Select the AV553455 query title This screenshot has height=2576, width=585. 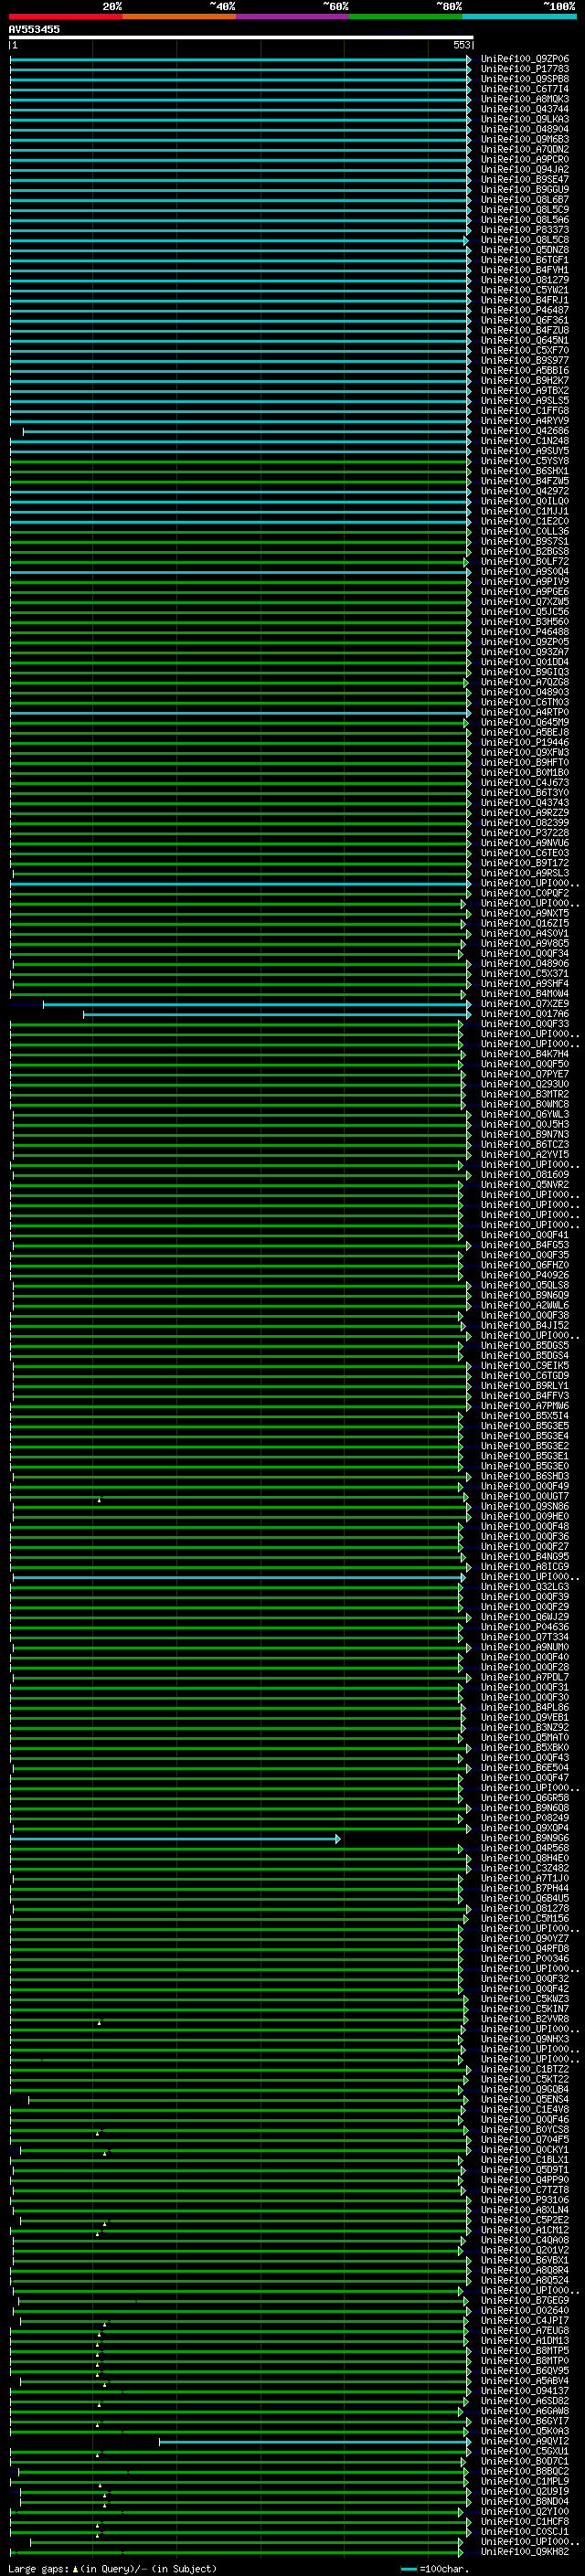pyautogui.click(x=34, y=29)
